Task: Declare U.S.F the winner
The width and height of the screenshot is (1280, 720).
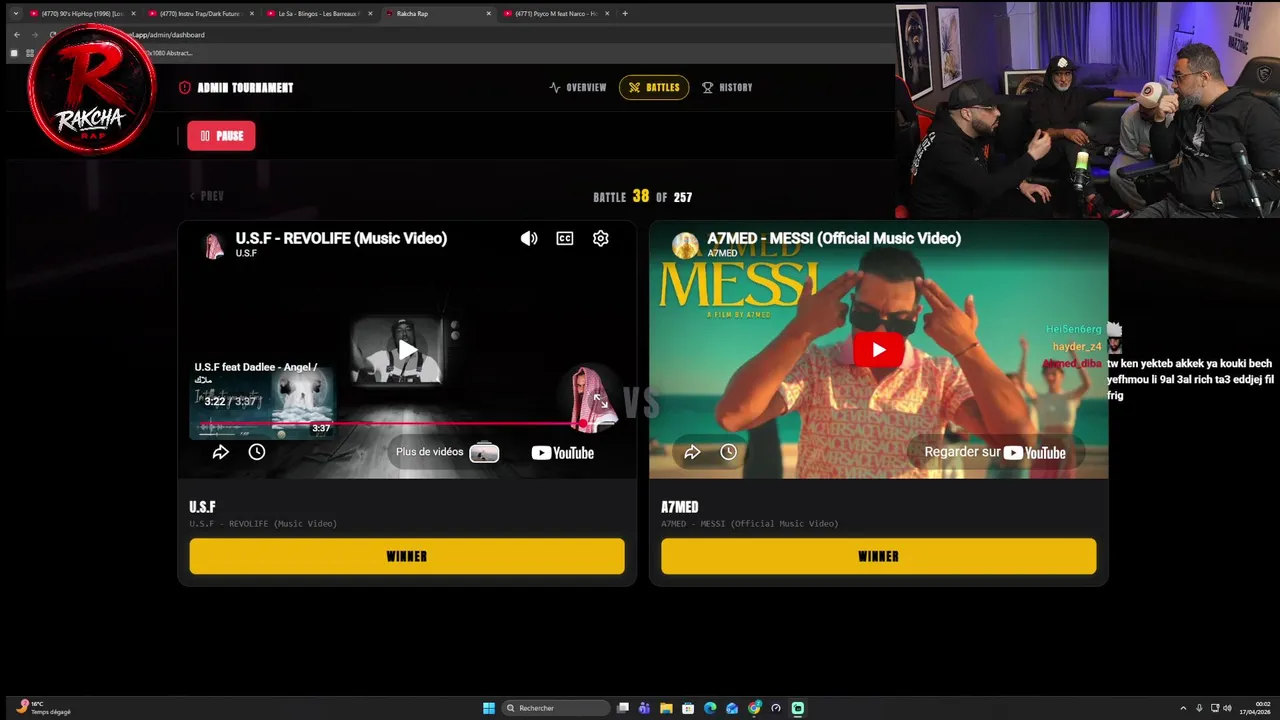Action: click(x=407, y=556)
